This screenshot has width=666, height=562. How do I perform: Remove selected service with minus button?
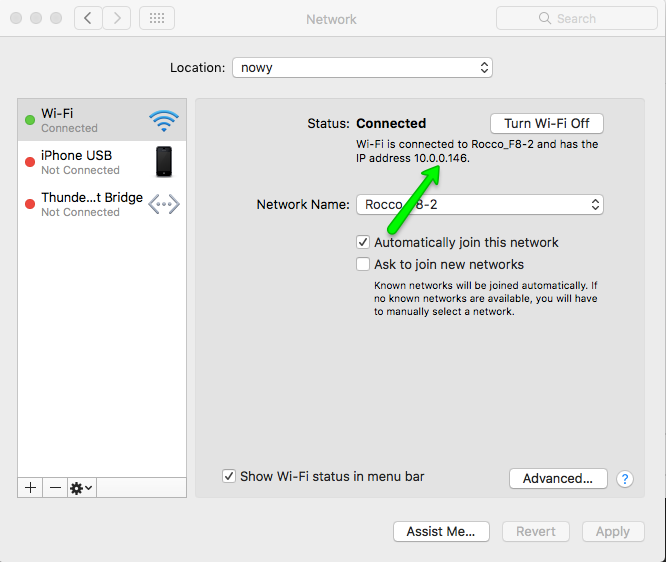tap(55, 488)
